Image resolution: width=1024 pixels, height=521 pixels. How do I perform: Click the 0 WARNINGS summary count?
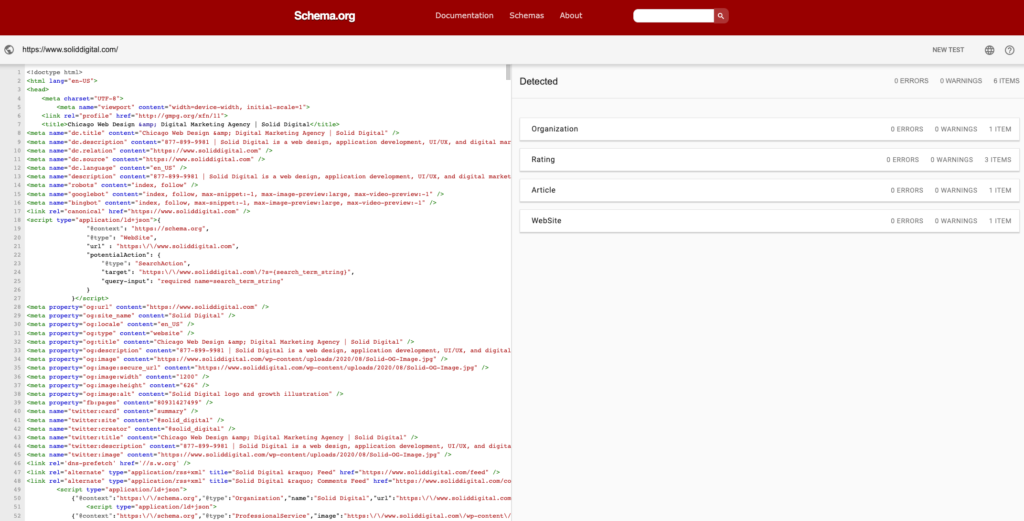pyautogui.click(x=961, y=81)
